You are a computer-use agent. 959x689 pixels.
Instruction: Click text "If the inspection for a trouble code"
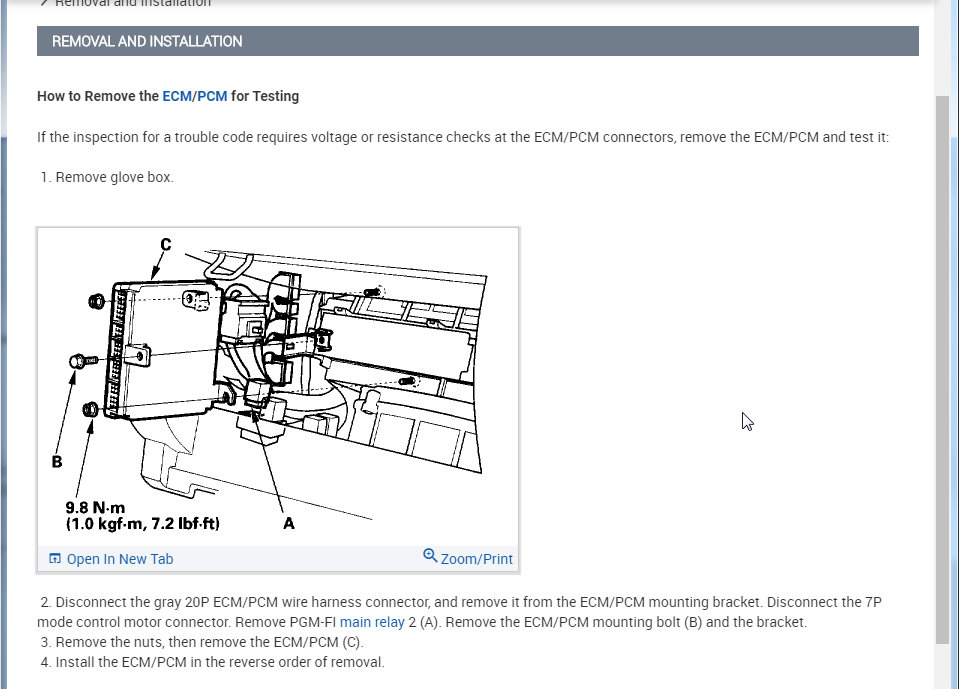tap(144, 137)
